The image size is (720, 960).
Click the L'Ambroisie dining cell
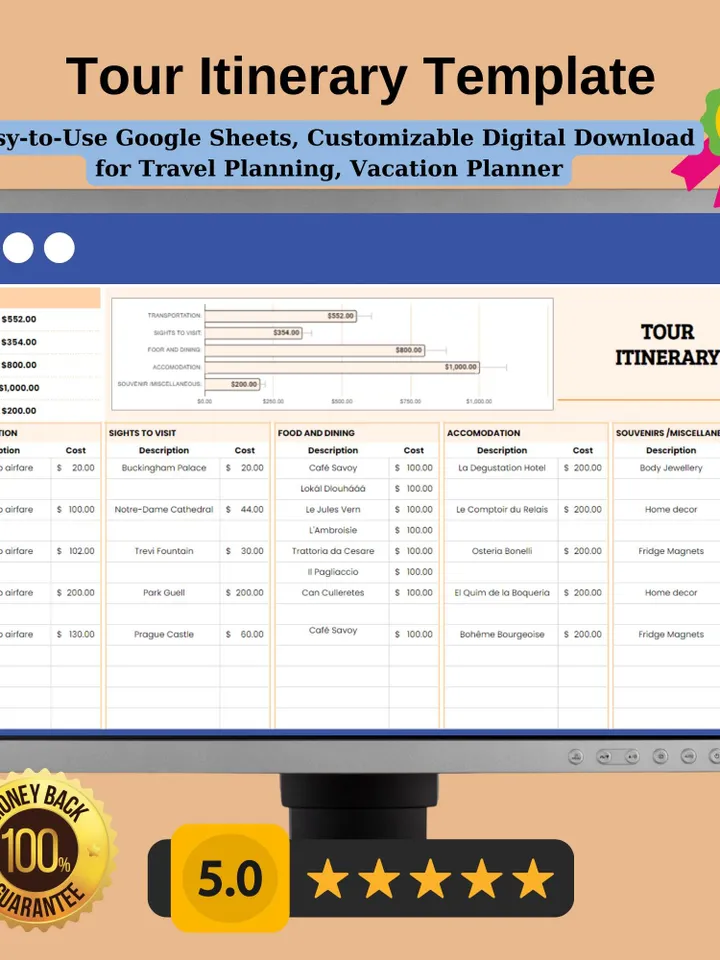[332, 530]
